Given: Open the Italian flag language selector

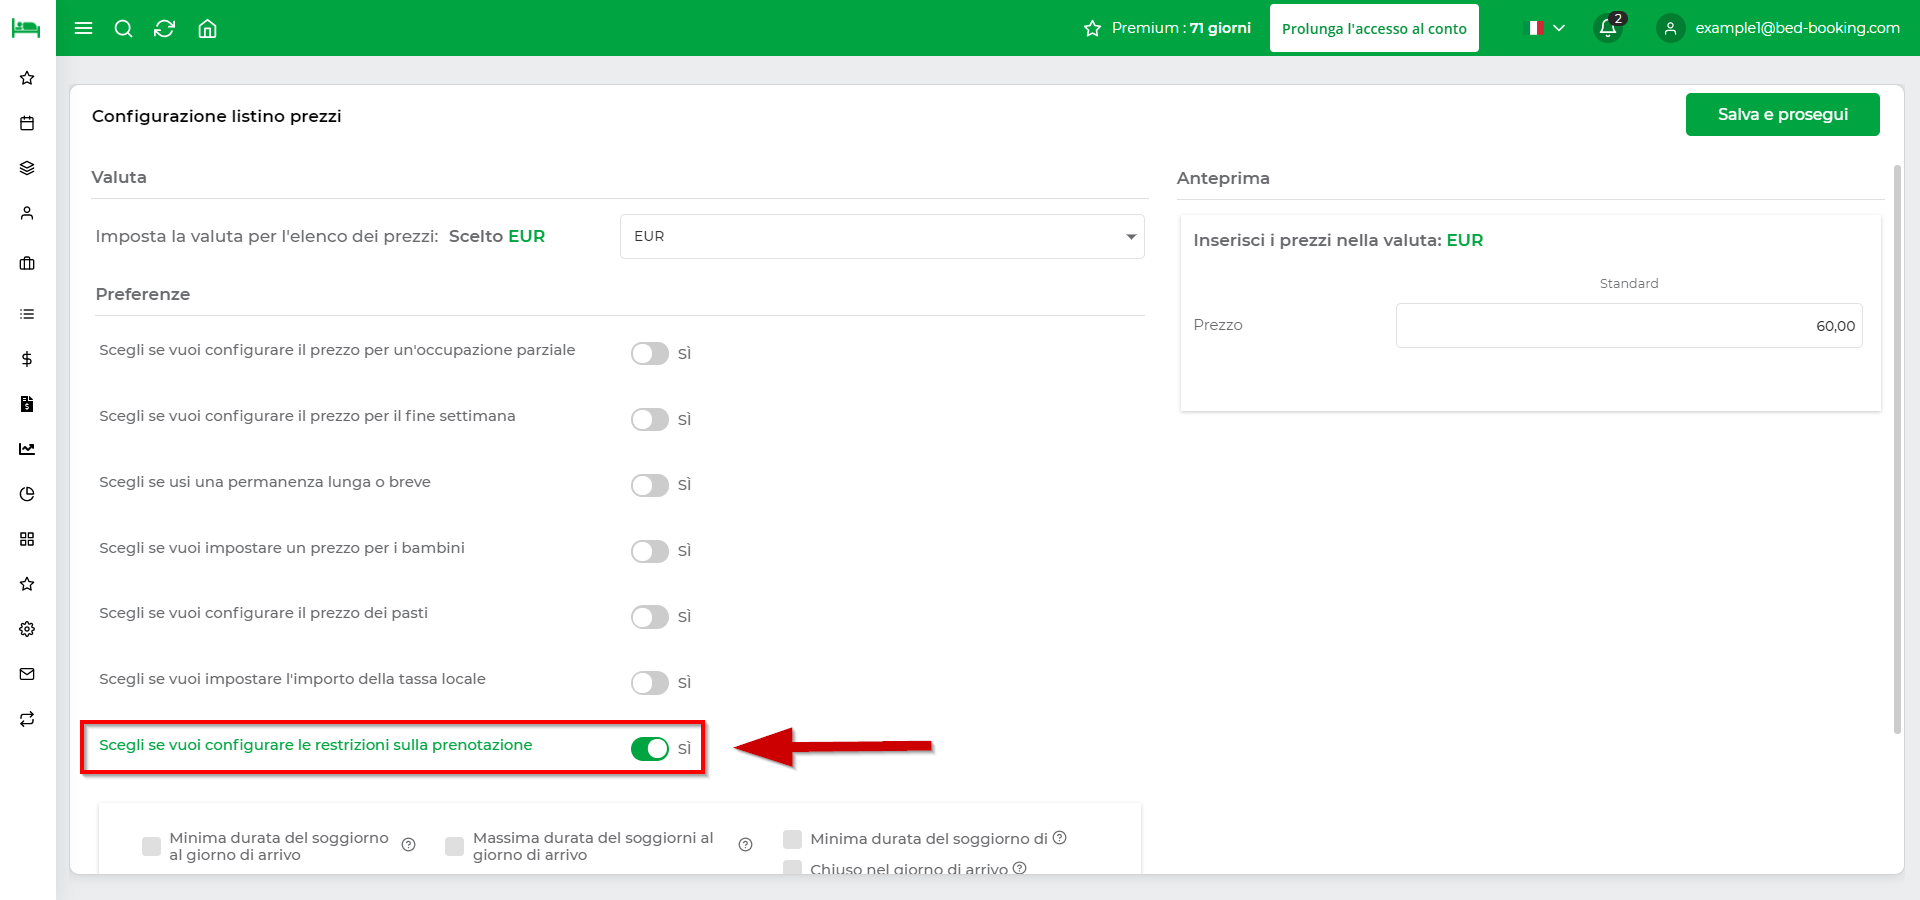Looking at the screenshot, I should (1545, 28).
